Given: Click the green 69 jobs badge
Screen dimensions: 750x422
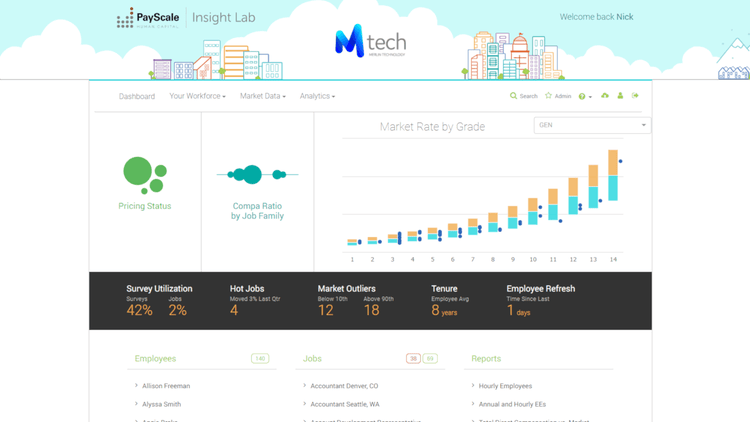Looking at the screenshot, I should coord(430,358).
